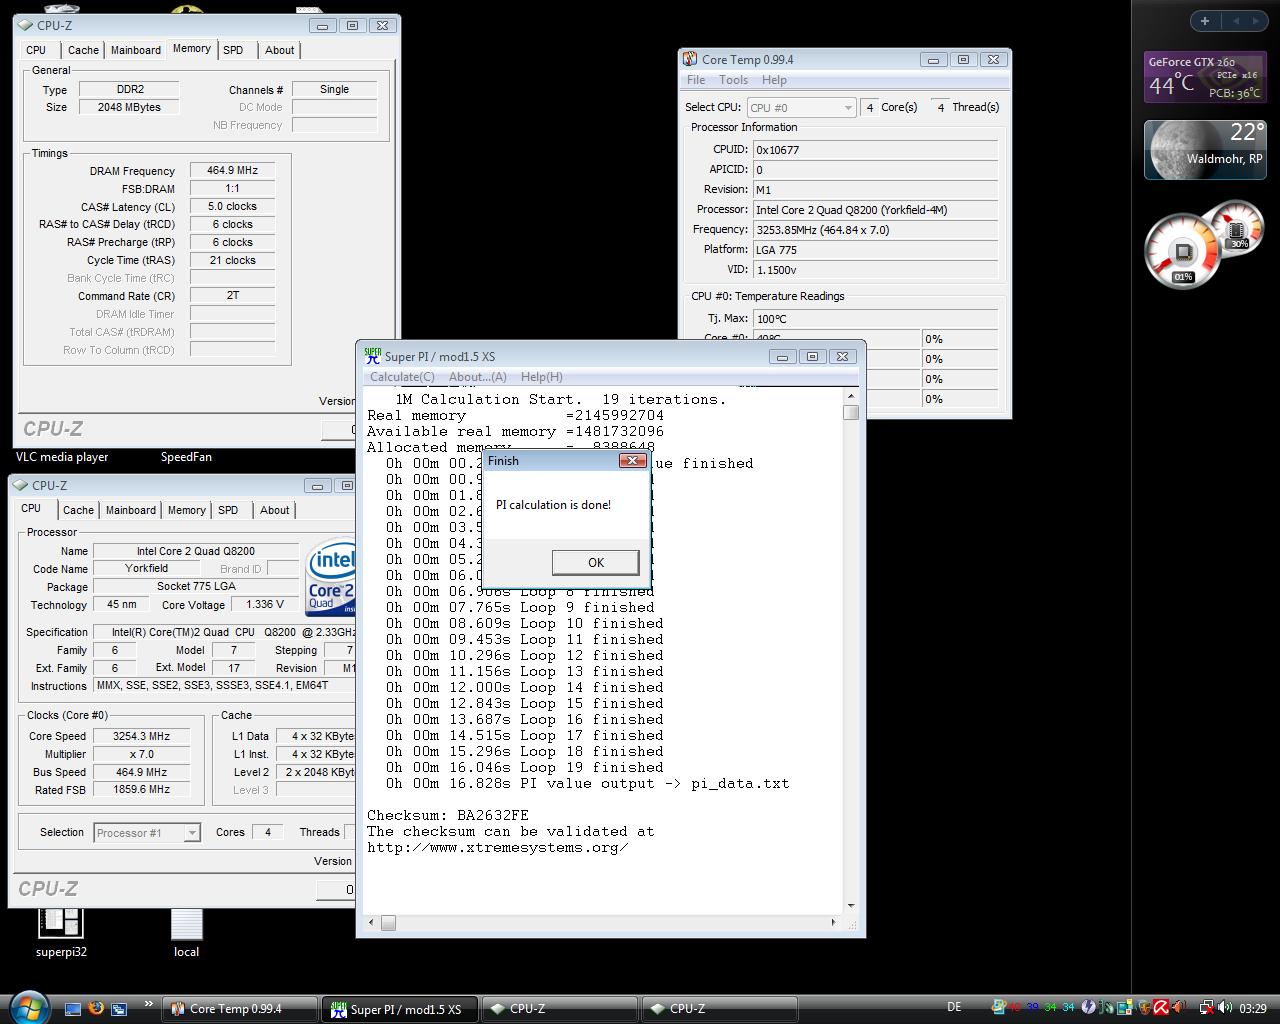Click the GeForce GTX 260 temperature gadget
The image size is (1280, 1024).
tap(1205, 77)
